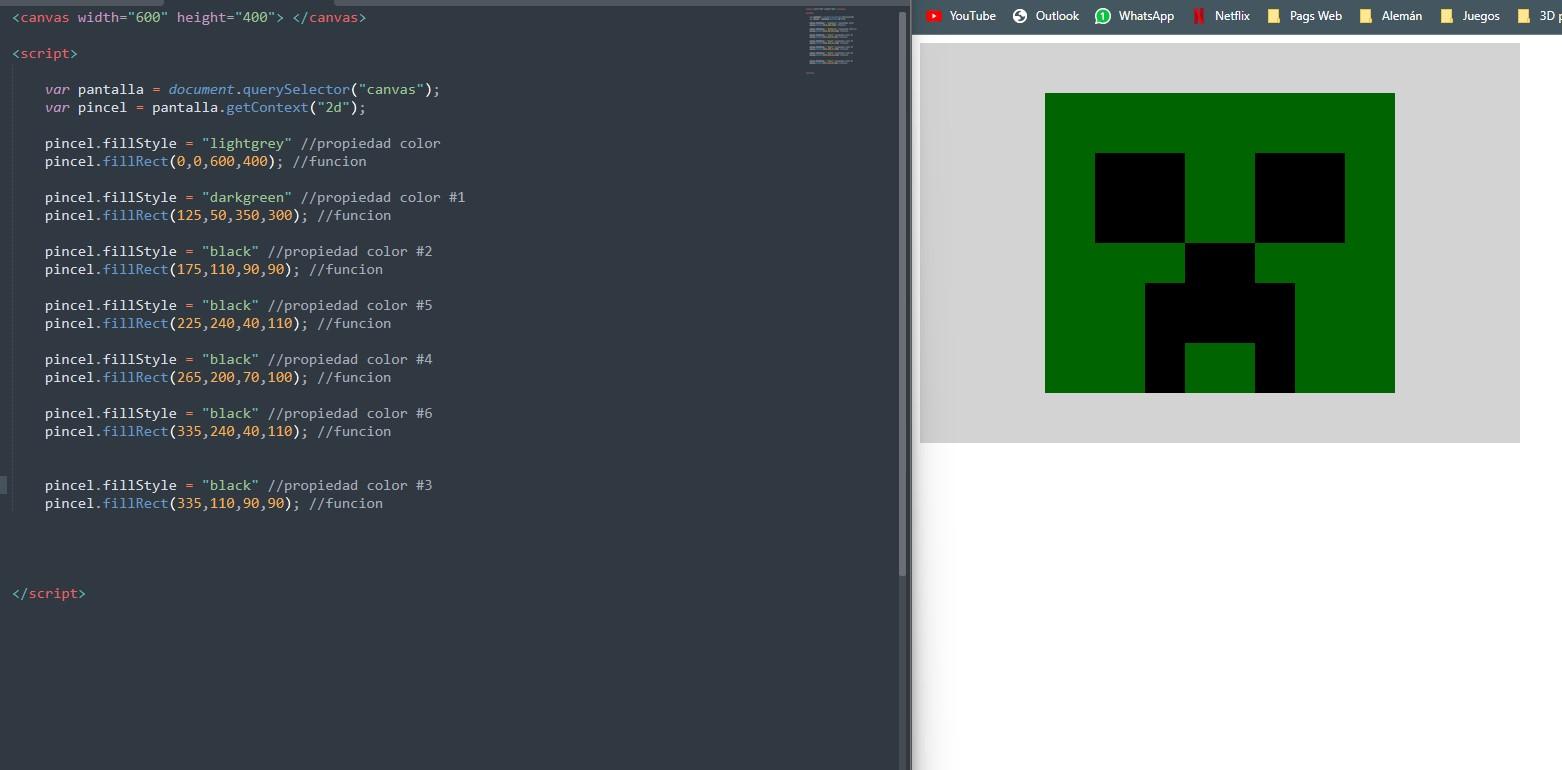Viewport: 1562px width, 770px height.
Task: Click the code minimap in the editor
Action: pyautogui.click(x=831, y=40)
